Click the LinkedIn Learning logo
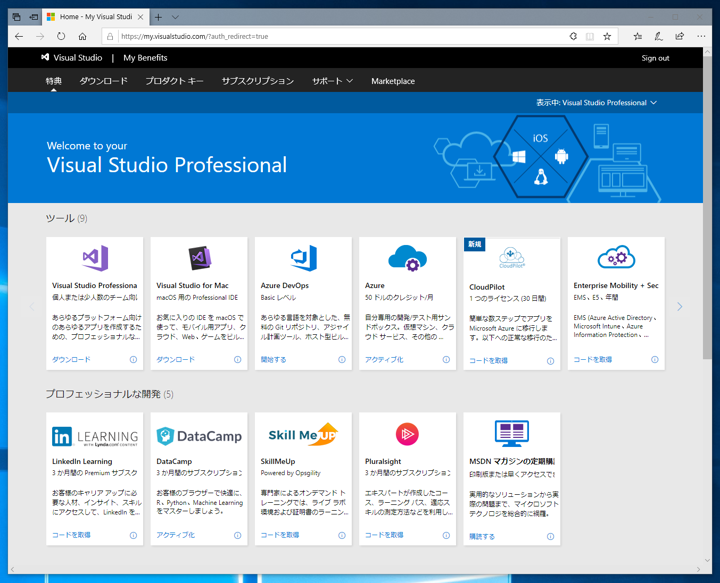The width and height of the screenshot is (720, 583). [x=95, y=437]
